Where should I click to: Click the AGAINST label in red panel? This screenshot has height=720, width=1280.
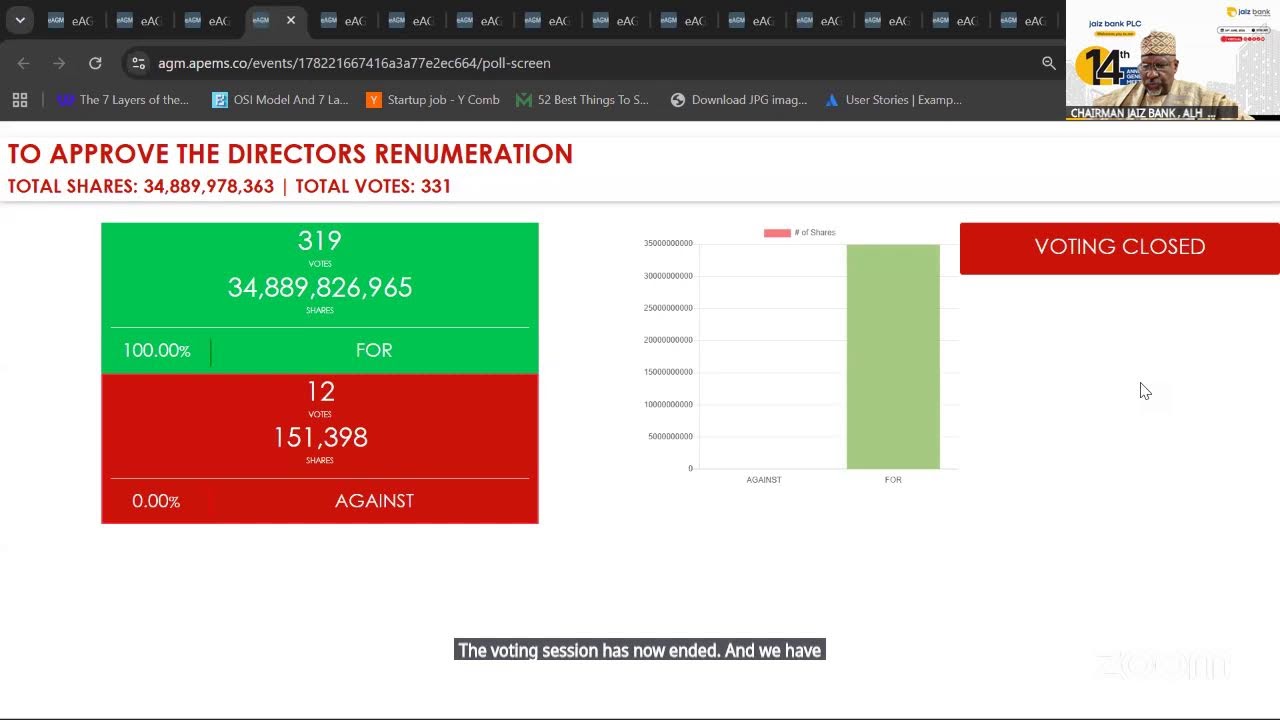374,502
